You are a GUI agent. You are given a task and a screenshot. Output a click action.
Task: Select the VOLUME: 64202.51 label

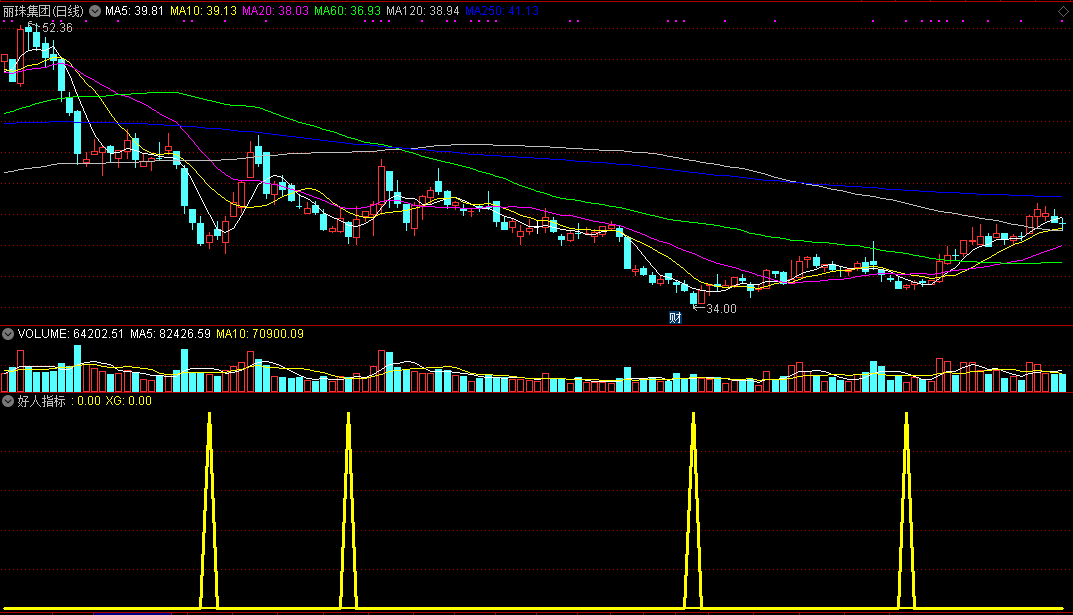pyautogui.click(x=70, y=334)
